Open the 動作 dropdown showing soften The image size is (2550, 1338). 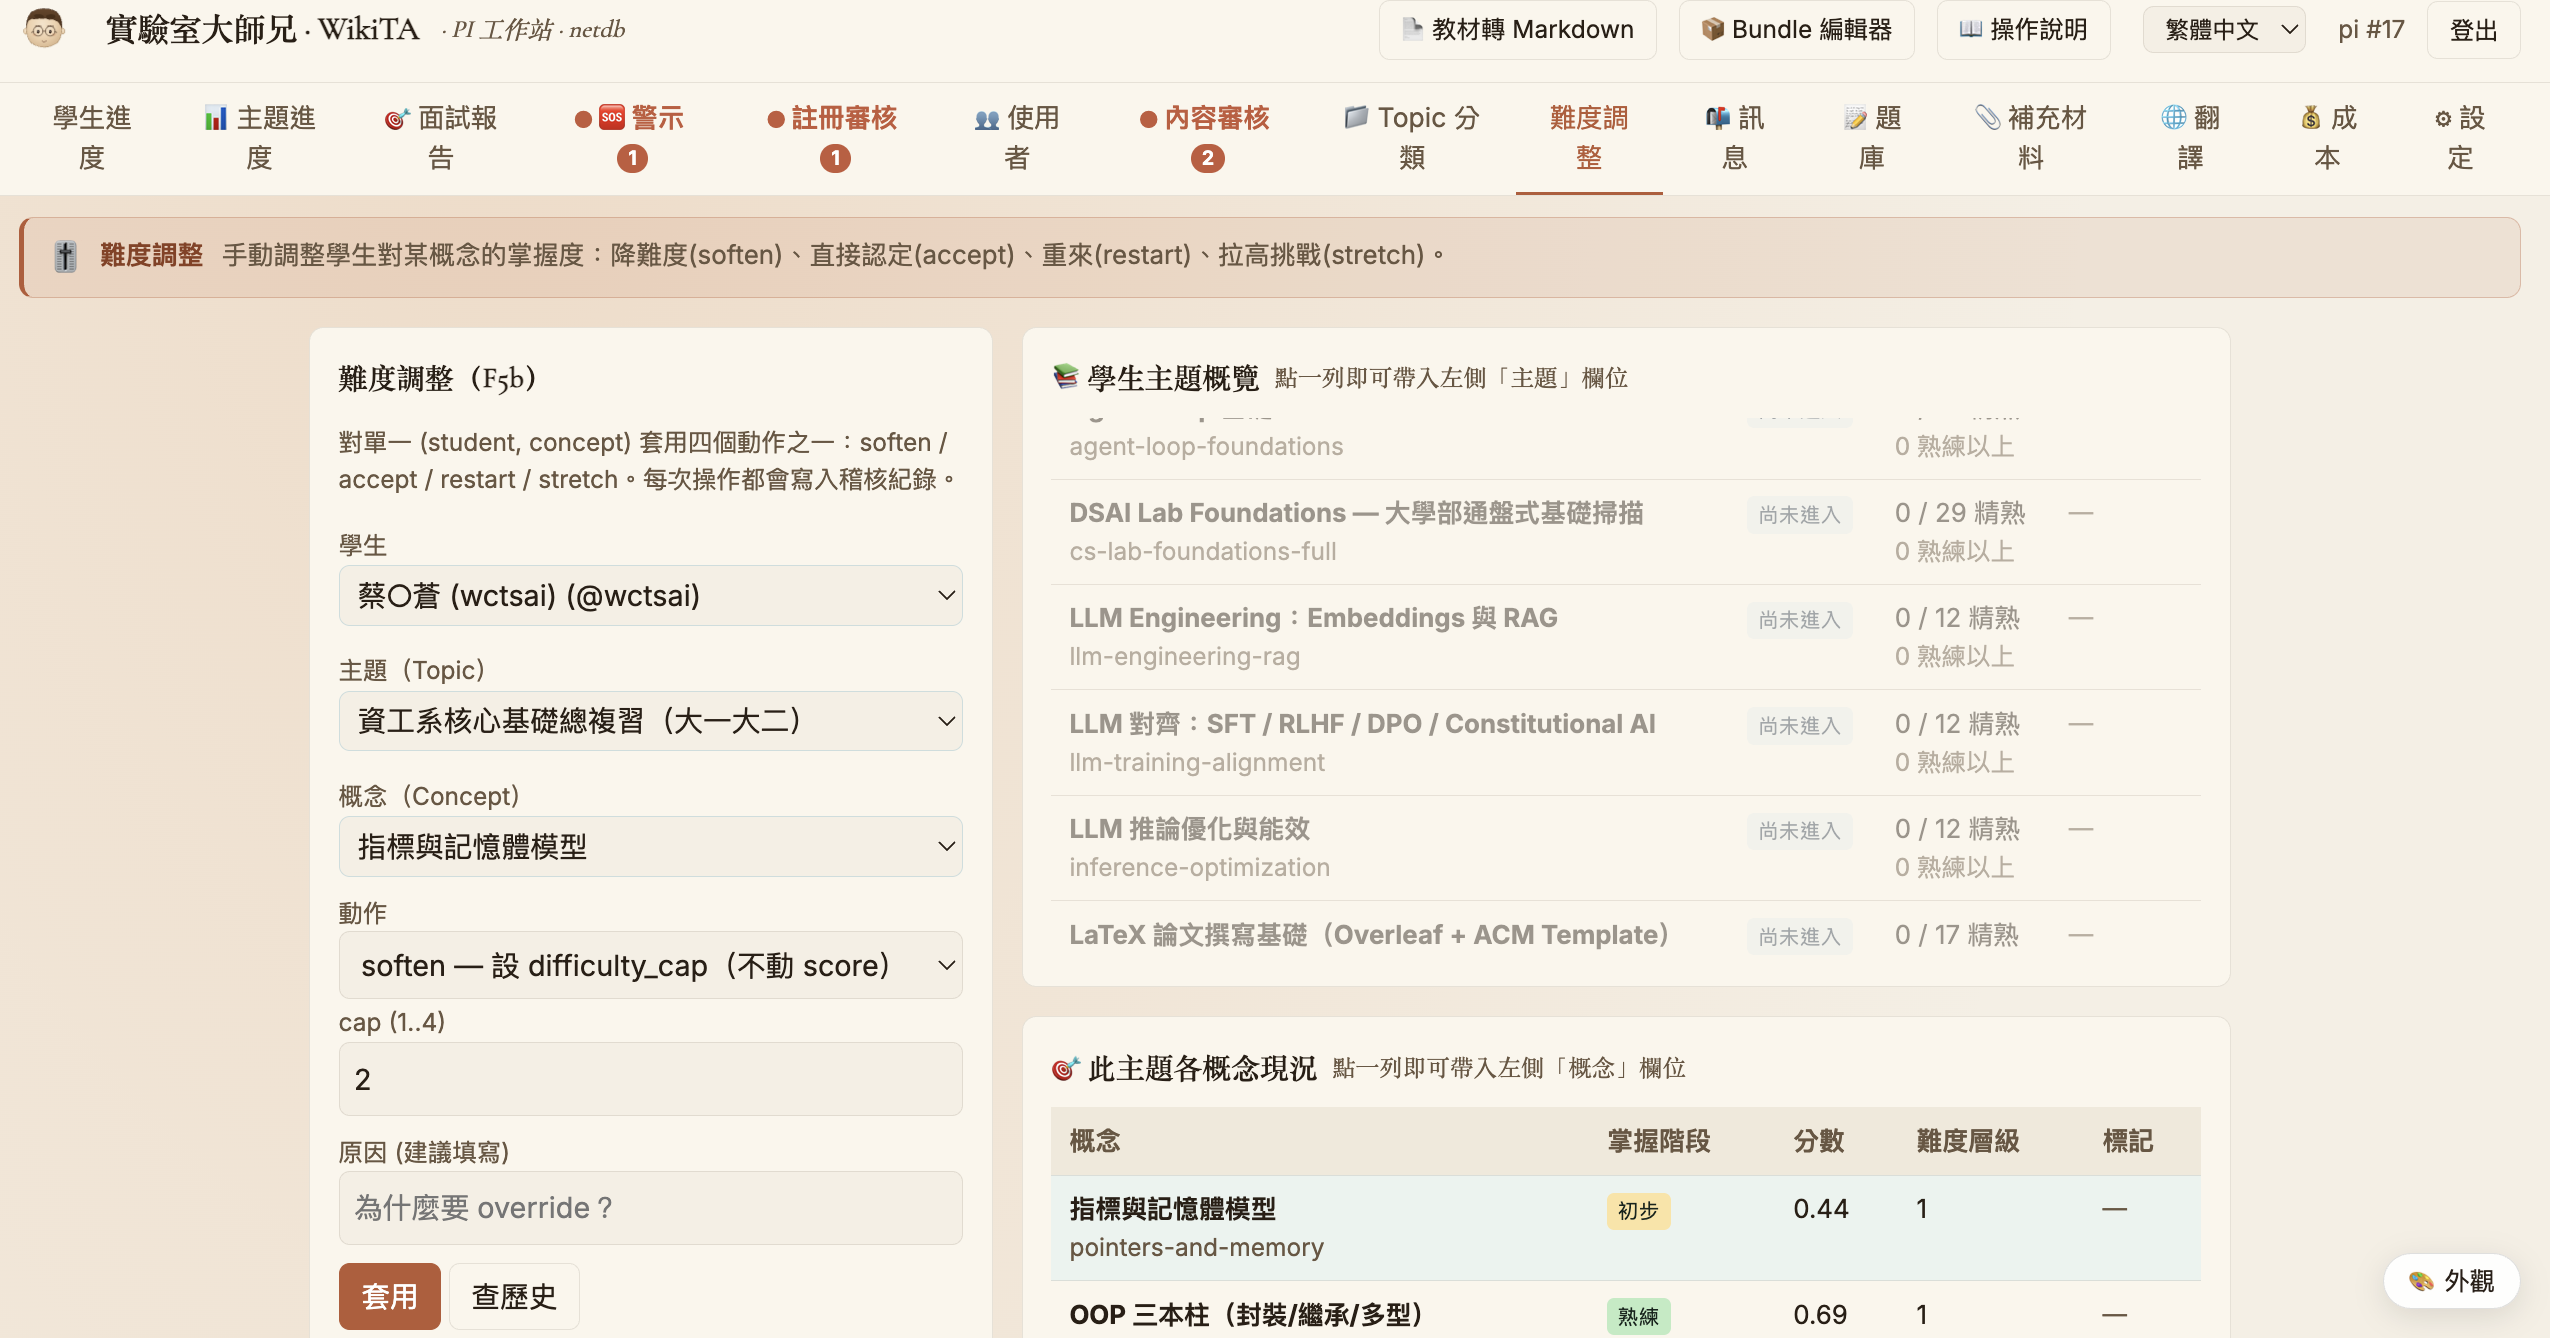coord(650,965)
